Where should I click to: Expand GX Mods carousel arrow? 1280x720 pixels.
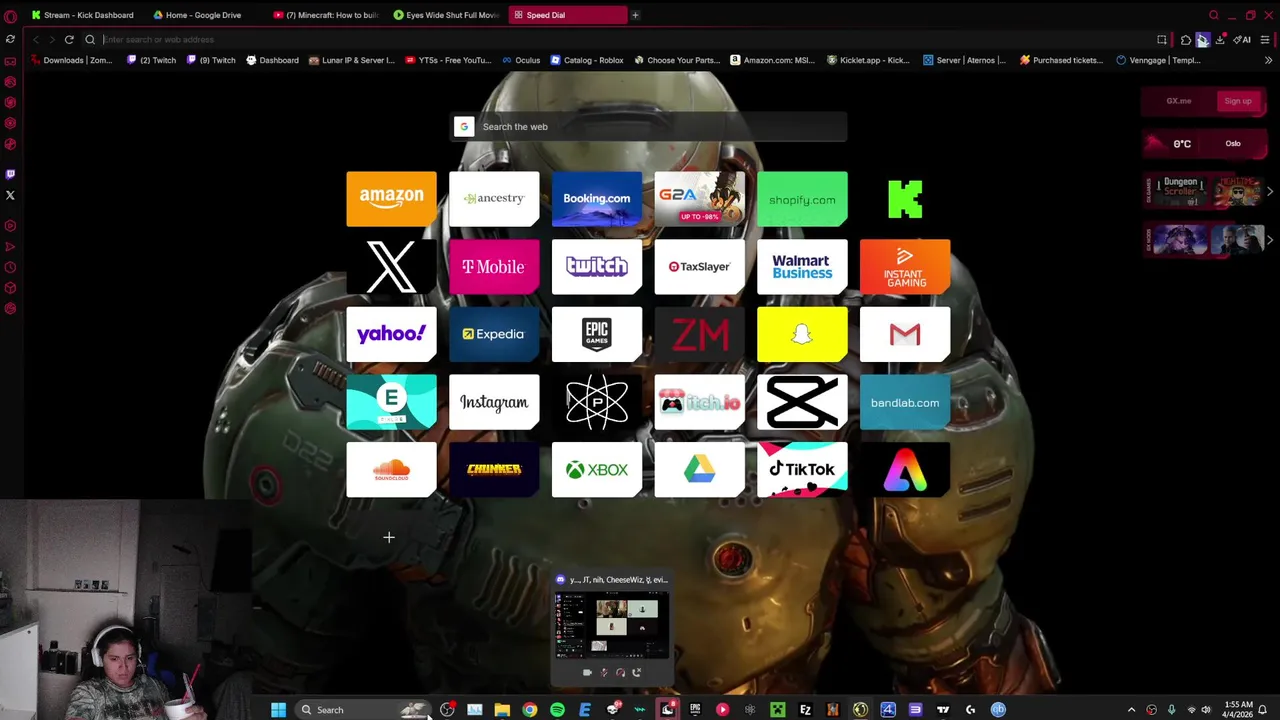tap(1270, 240)
